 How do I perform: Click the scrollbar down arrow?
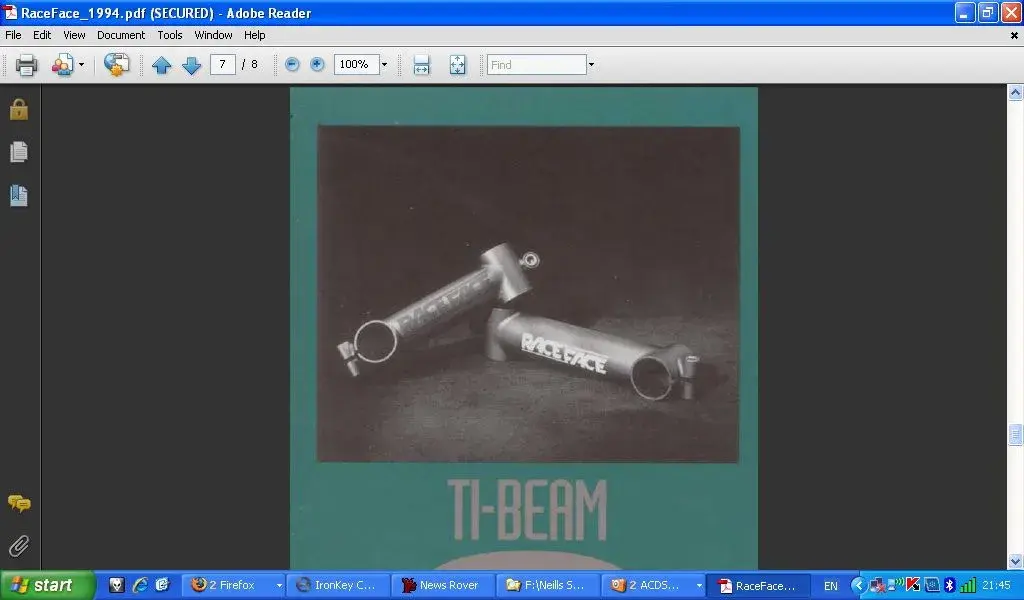(1015, 561)
